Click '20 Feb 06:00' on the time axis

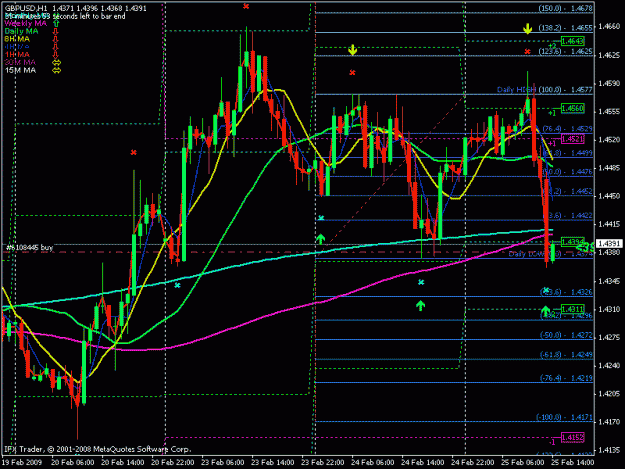pyautogui.click(x=73, y=462)
